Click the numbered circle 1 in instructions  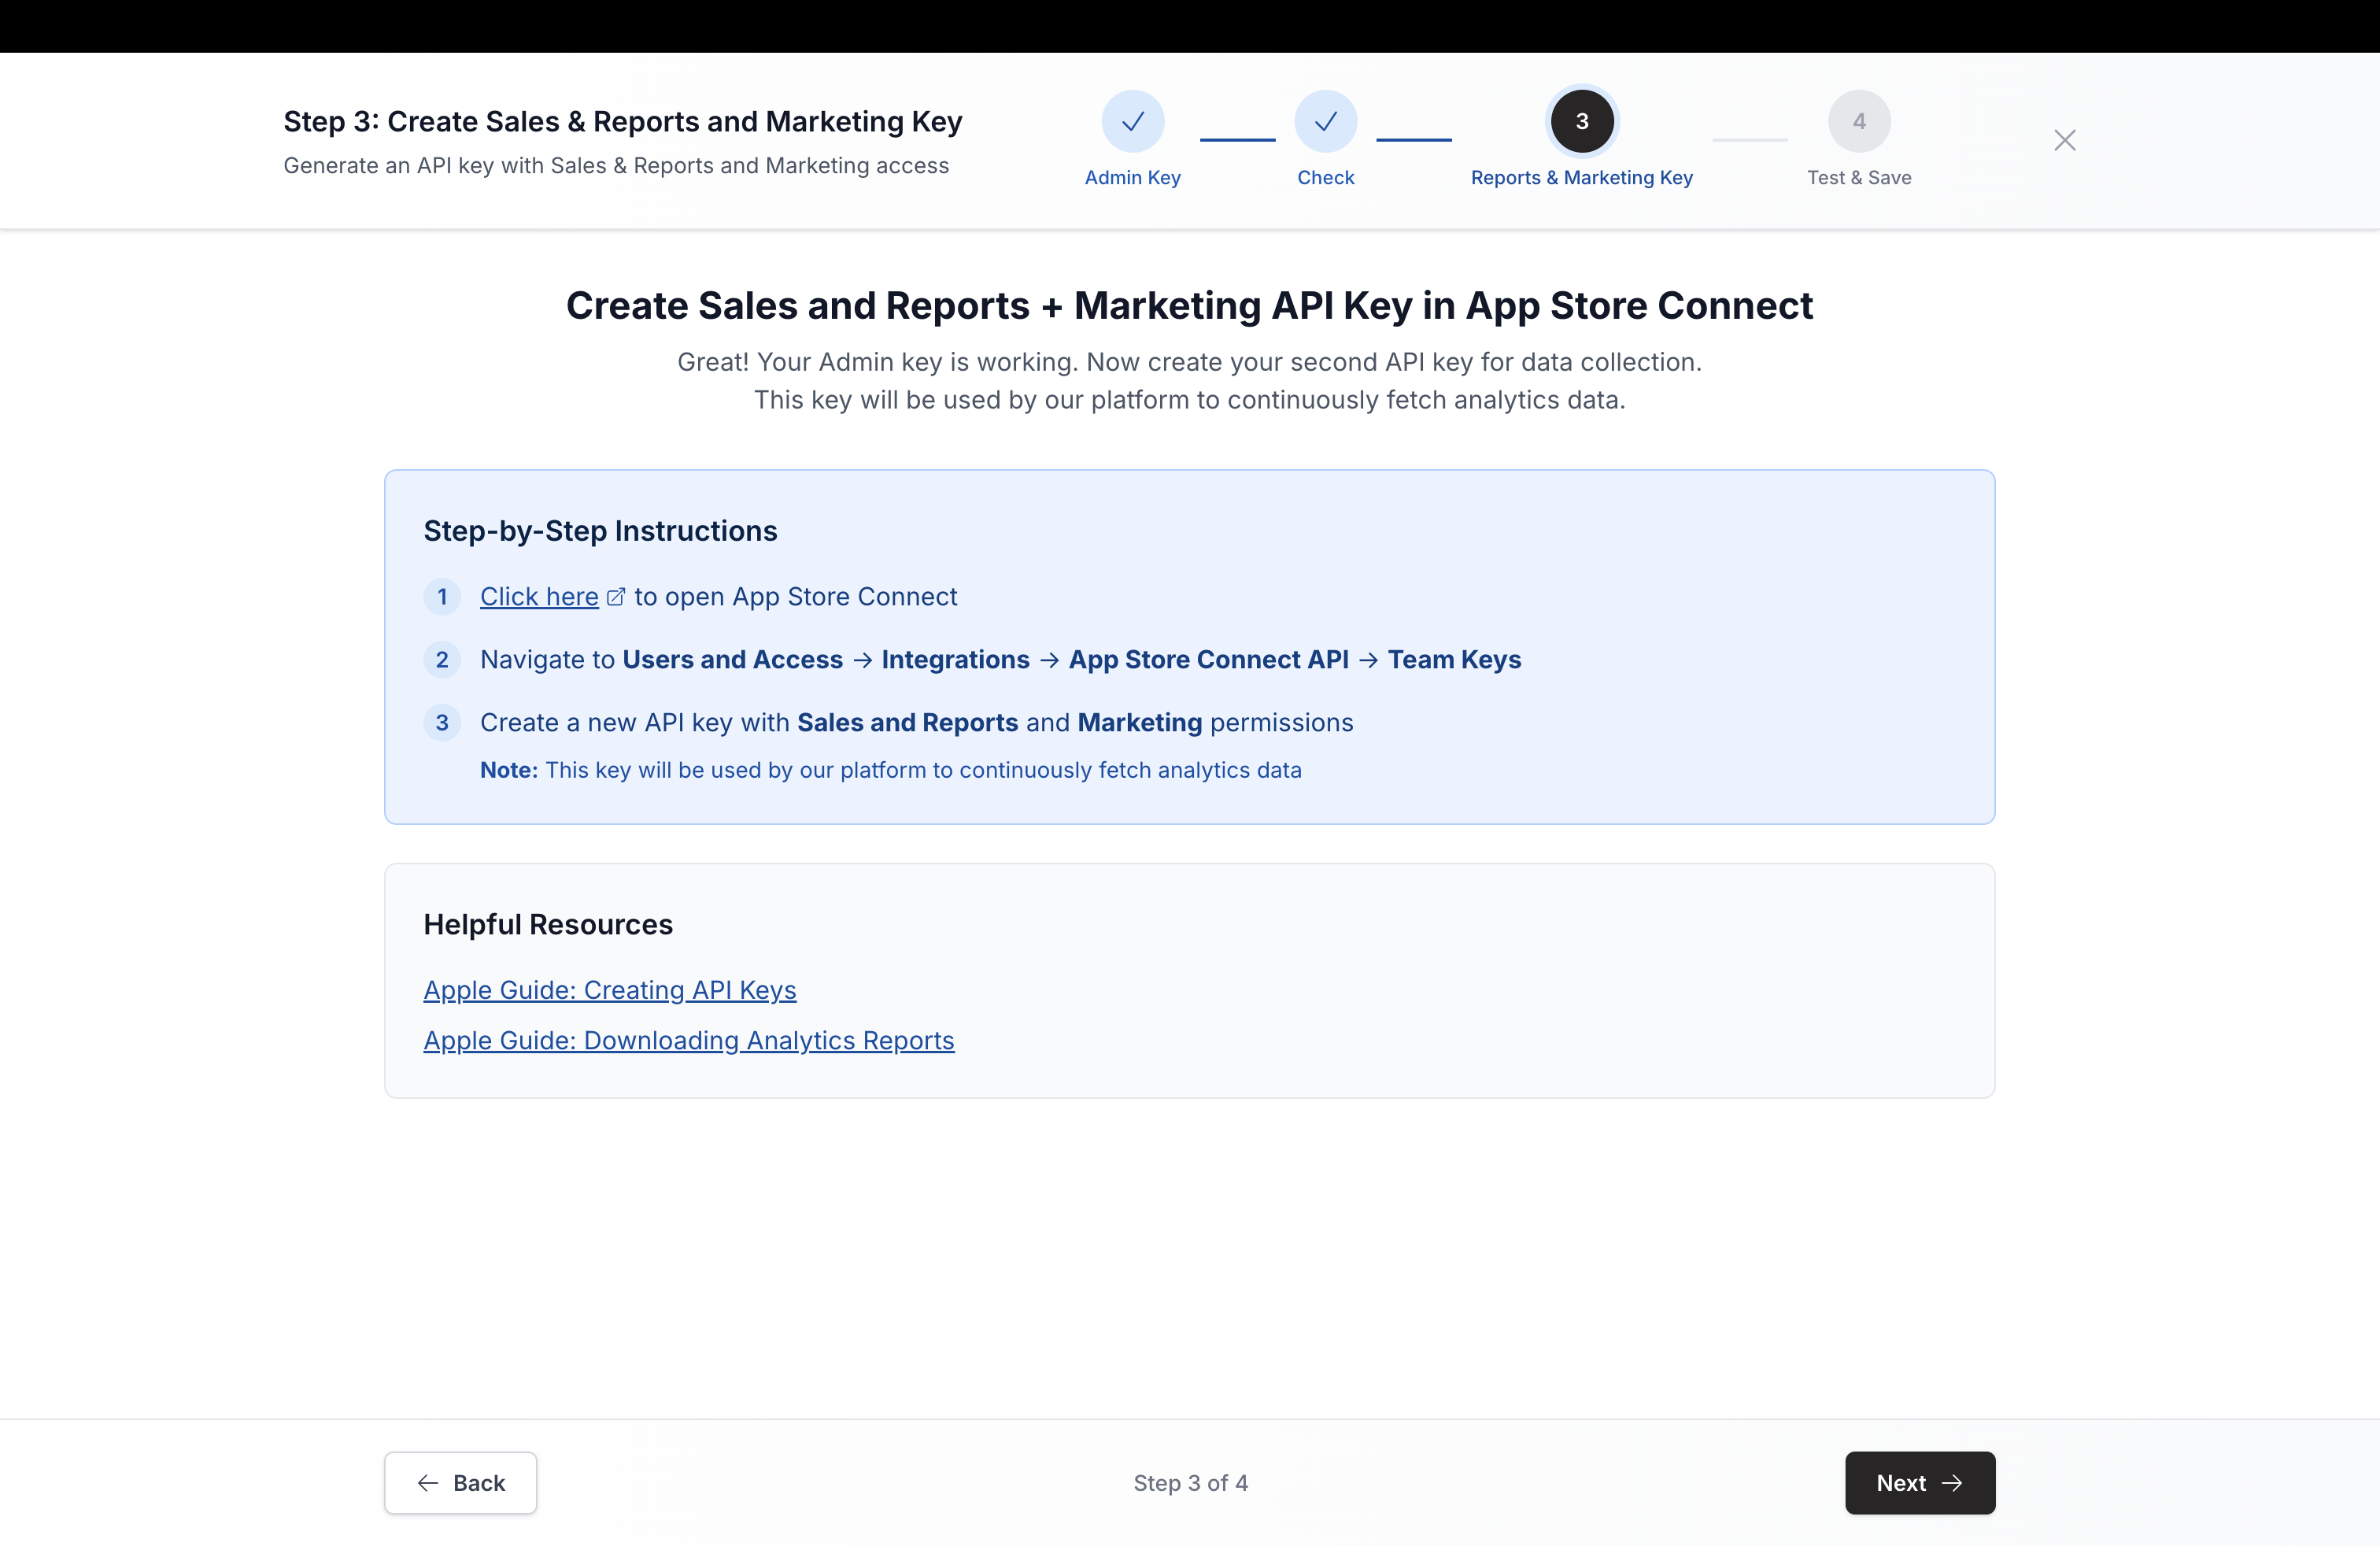pyautogui.click(x=443, y=597)
